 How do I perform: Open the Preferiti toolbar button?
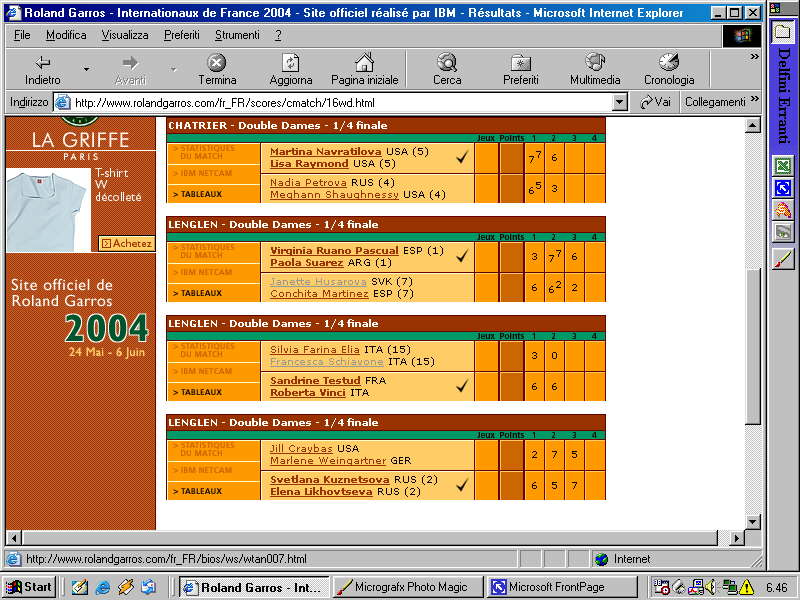coord(520,69)
